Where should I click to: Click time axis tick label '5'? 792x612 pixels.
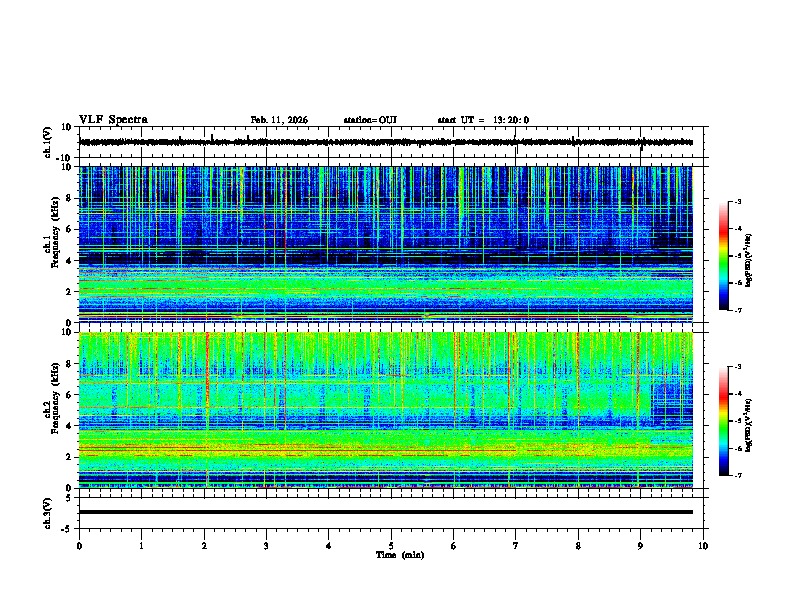pyautogui.click(x=391, y=546)
